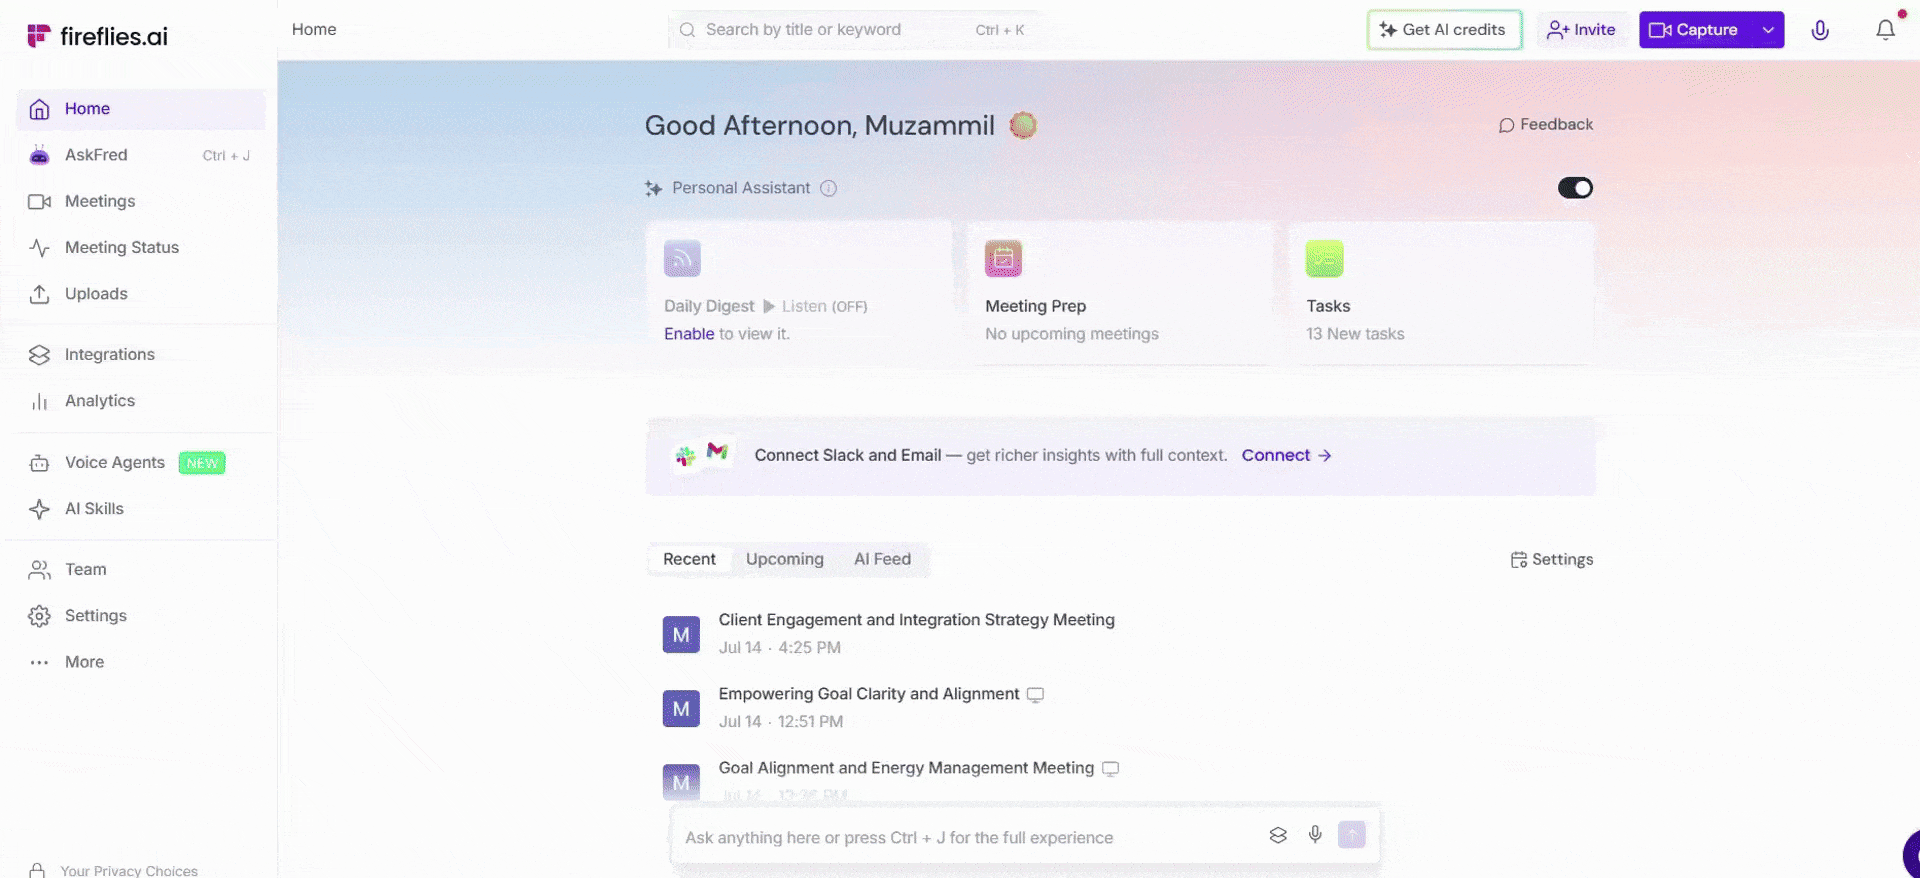
Task: Switch to the AI Feed tab
Action: [x=882, y=559]
